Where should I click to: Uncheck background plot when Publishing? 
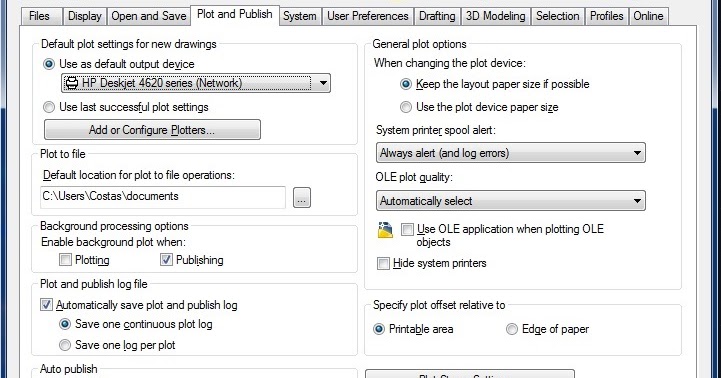pos(166,260)
